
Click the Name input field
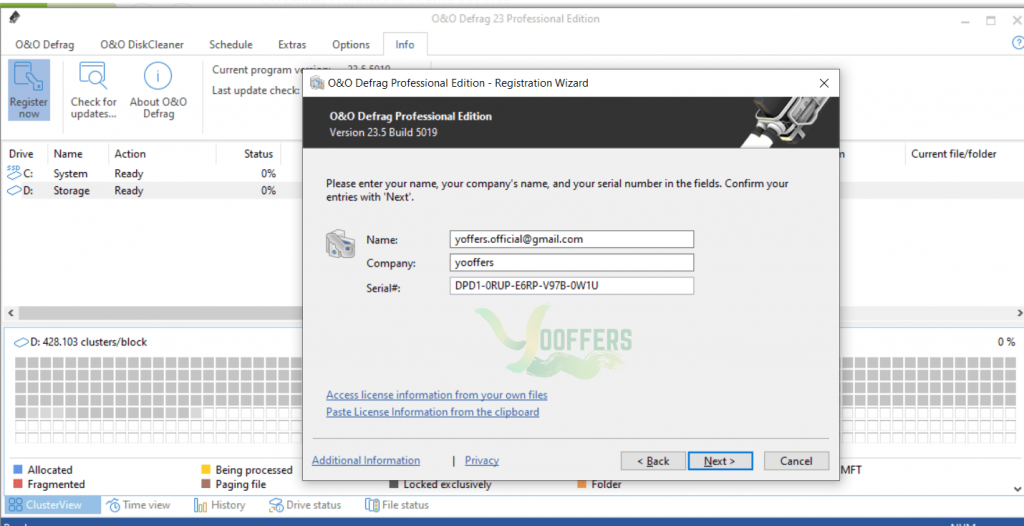[571, 239]
